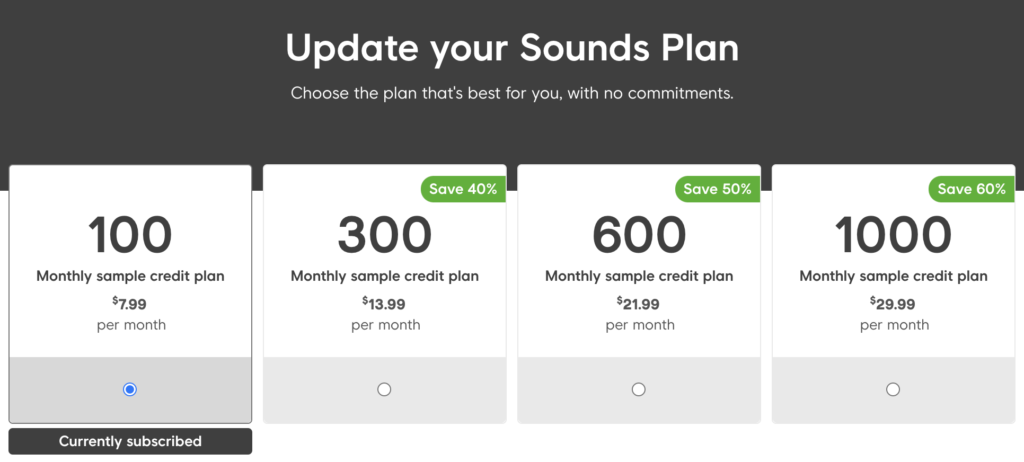
Task: Click the Update your Sounds Plan heading
Action: point(512,47)
